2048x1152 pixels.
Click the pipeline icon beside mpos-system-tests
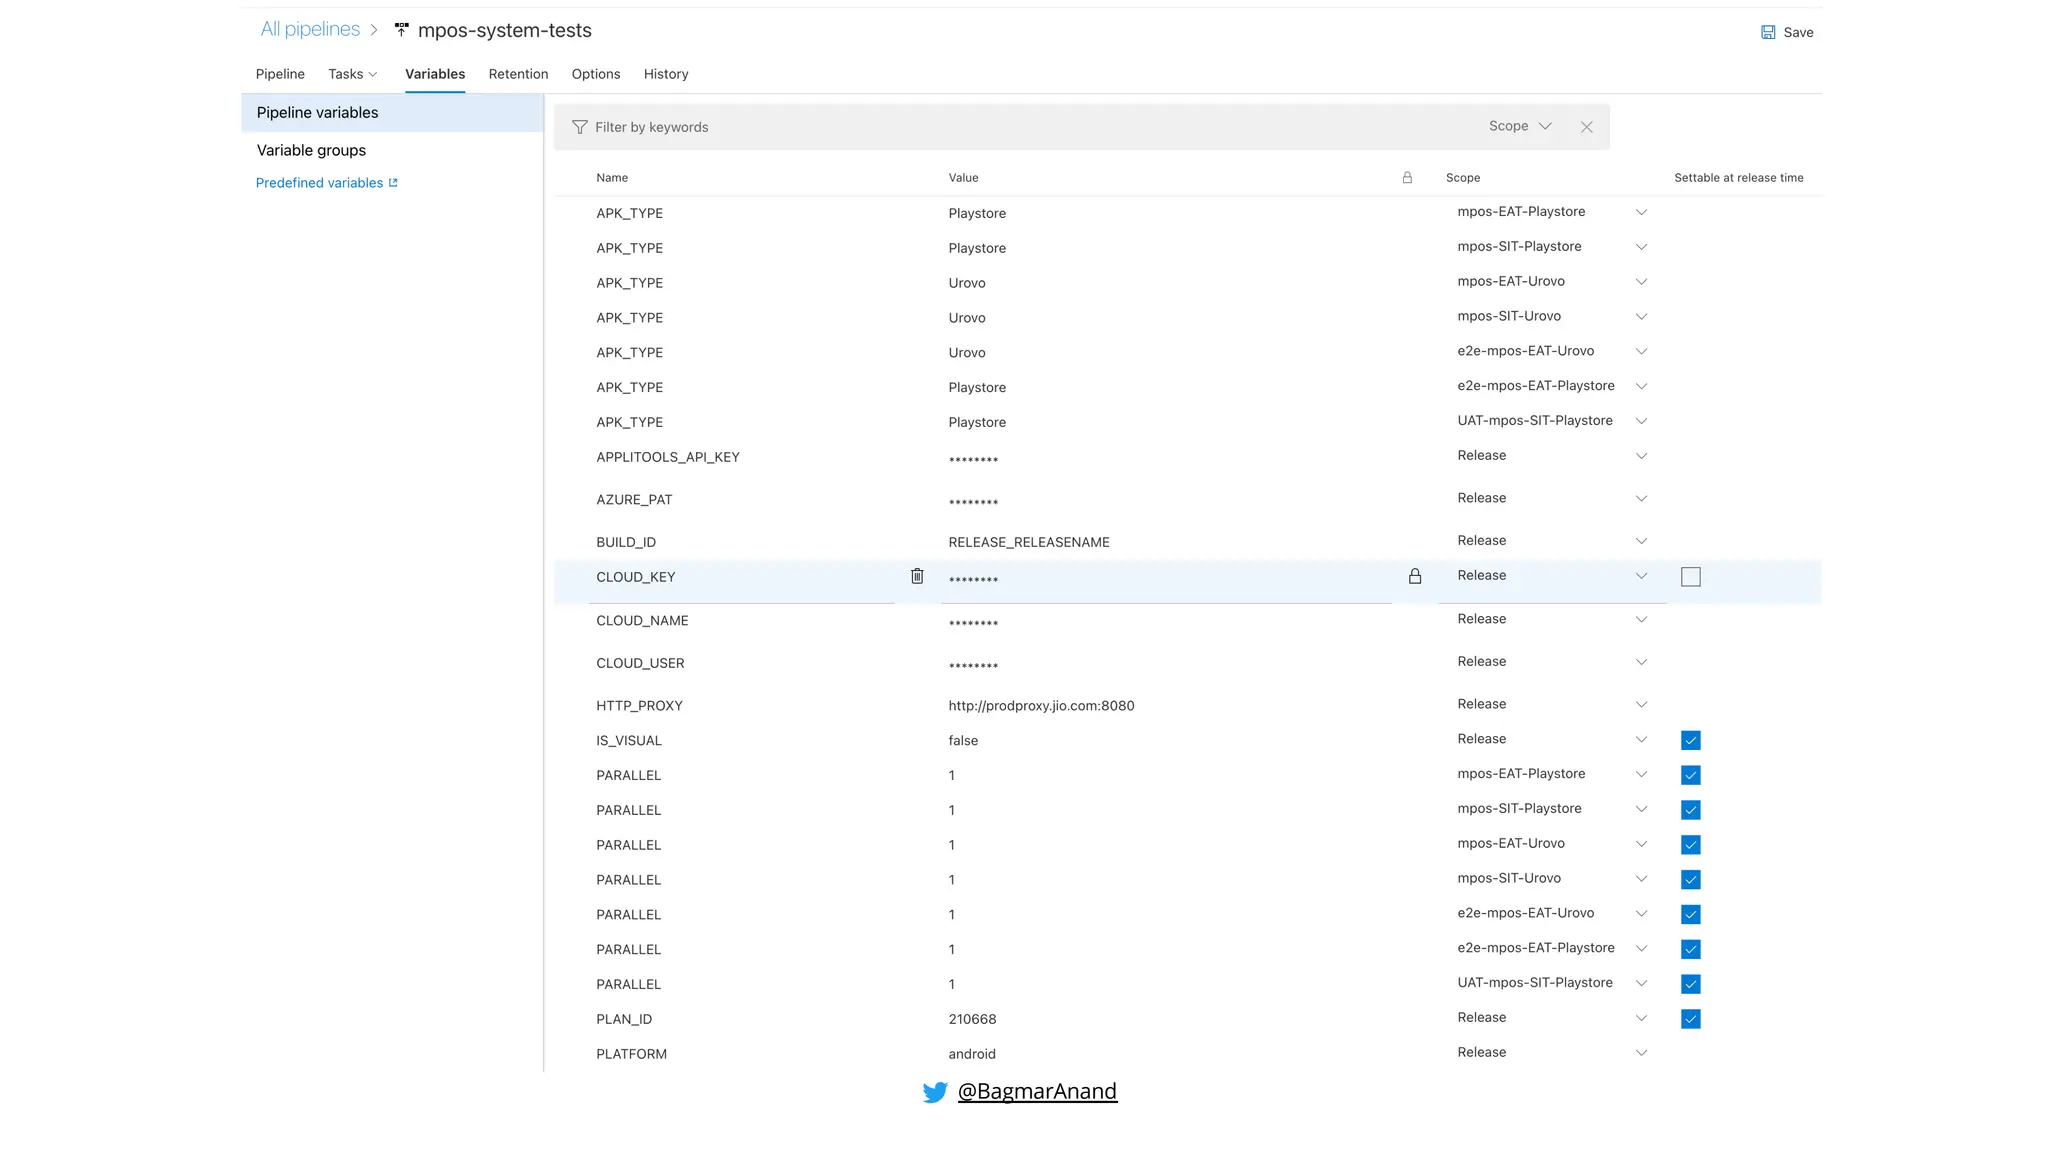[x=402, y=30]
